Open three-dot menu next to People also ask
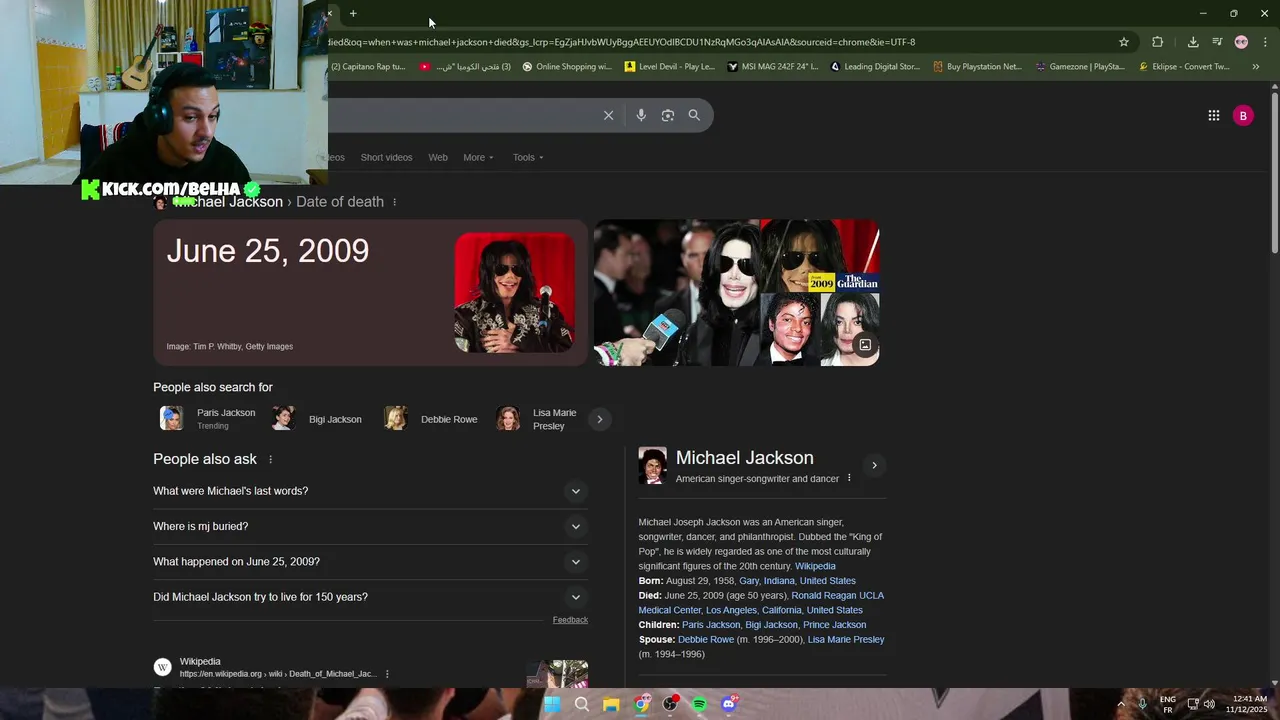The width and height of the screenshot is (1280, 720). point(270,459)
